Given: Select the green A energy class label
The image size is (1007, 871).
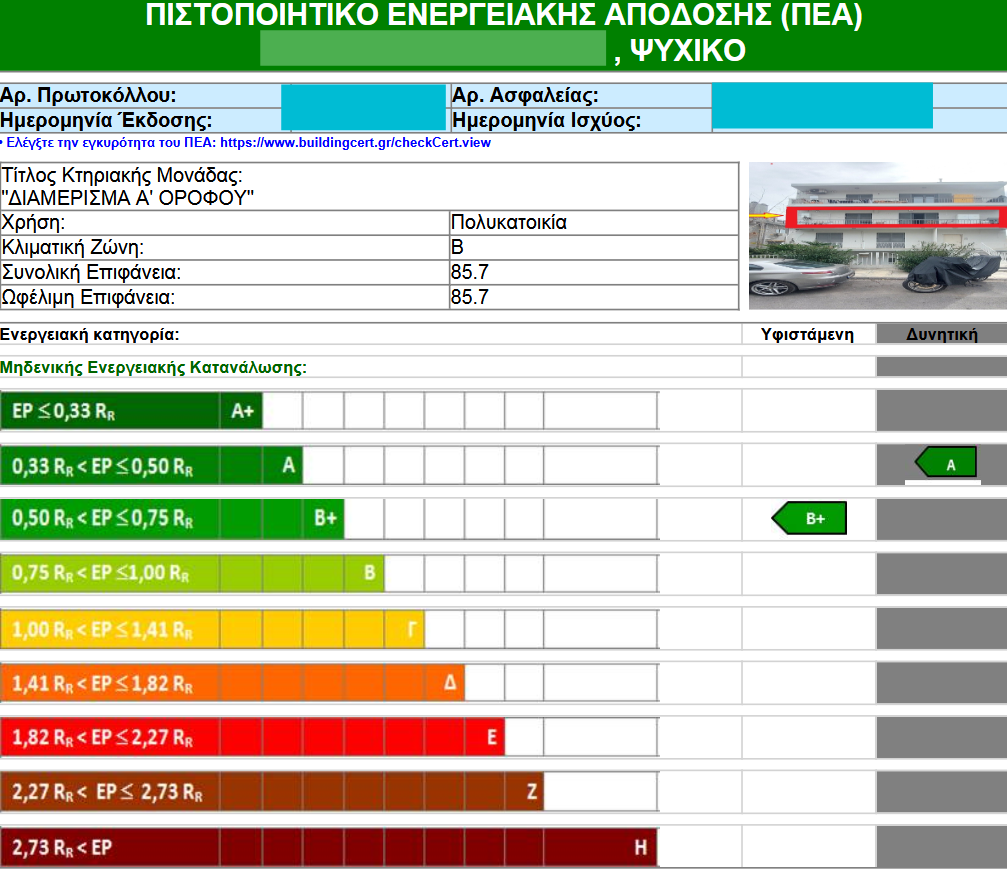Looking at the screenshot, I should pos(288,466).
